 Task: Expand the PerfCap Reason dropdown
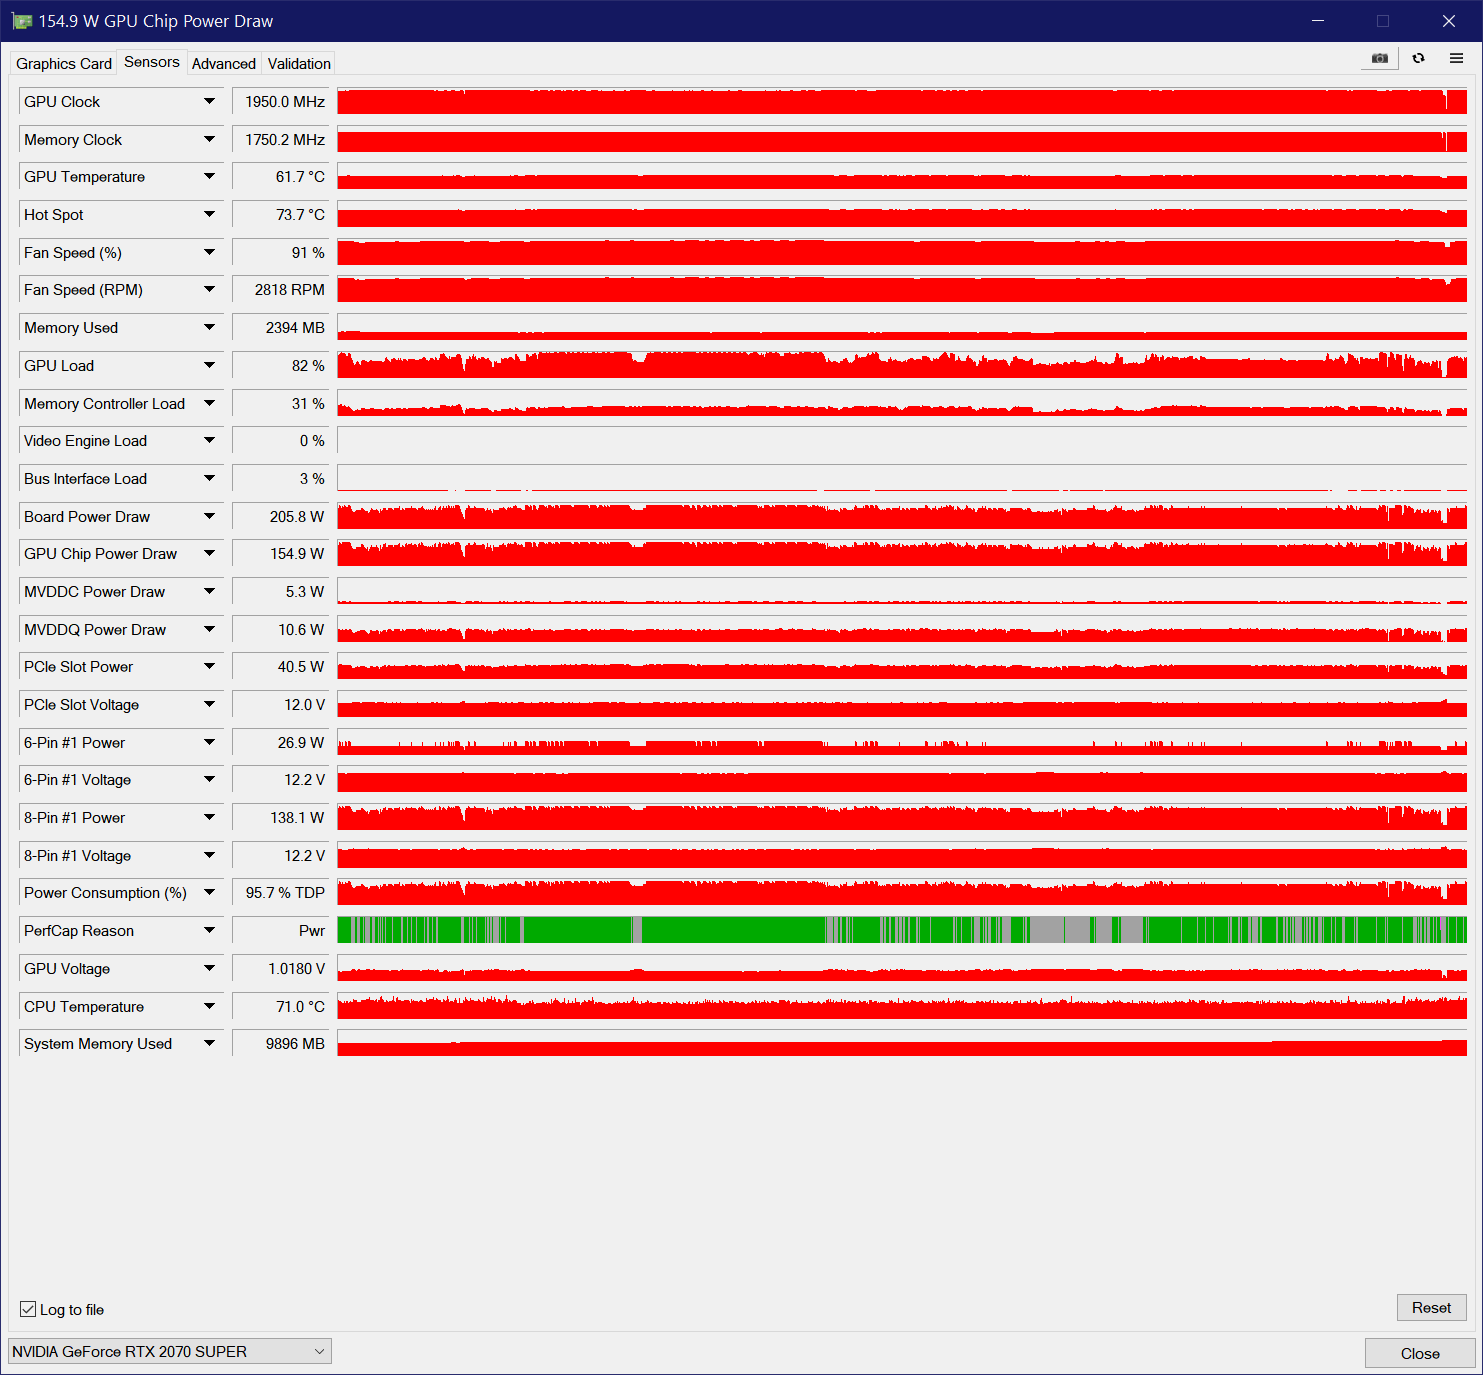coord(209,931)
